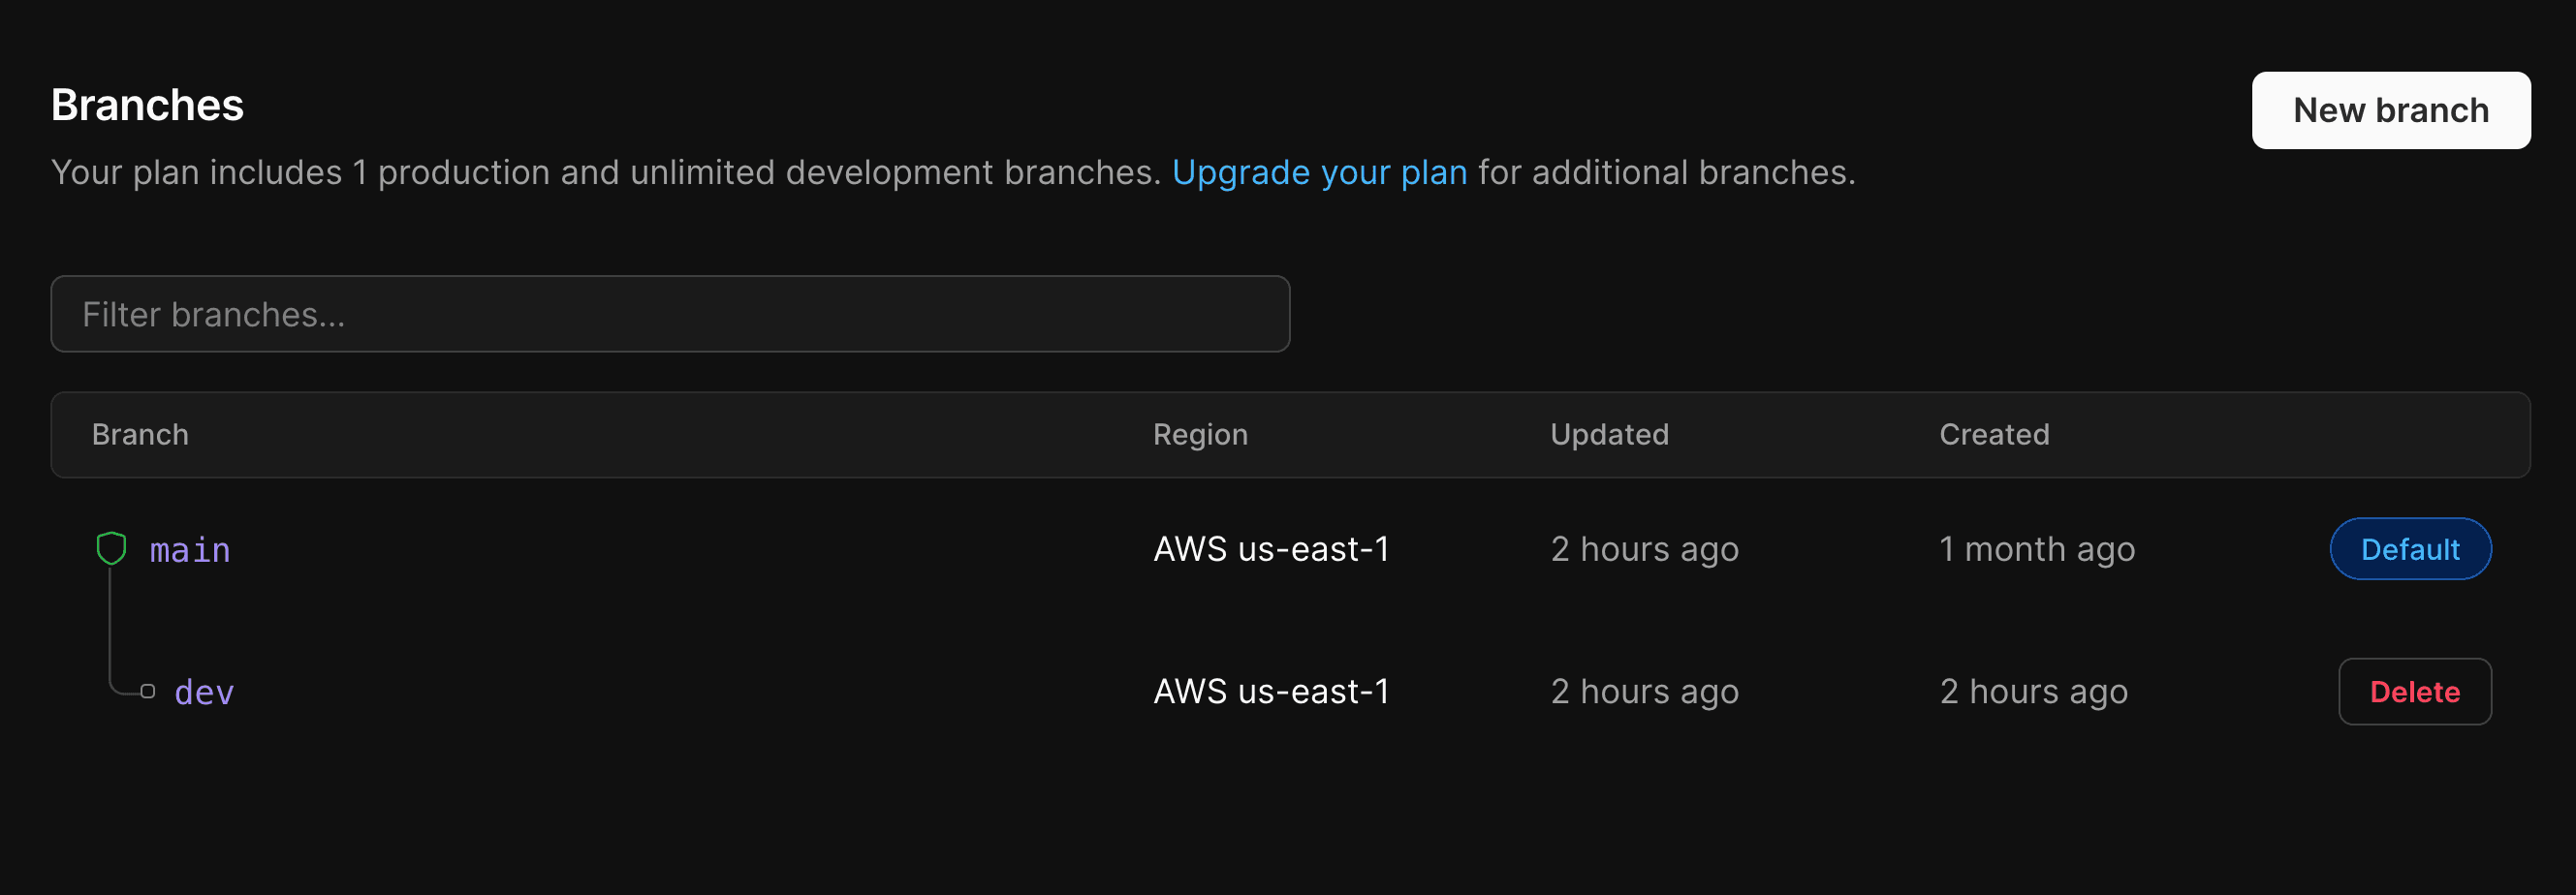Screen dimensions: 2576x895
Task: Select AWS us-east-1 region of main
Action: [x=1271, y=549]
